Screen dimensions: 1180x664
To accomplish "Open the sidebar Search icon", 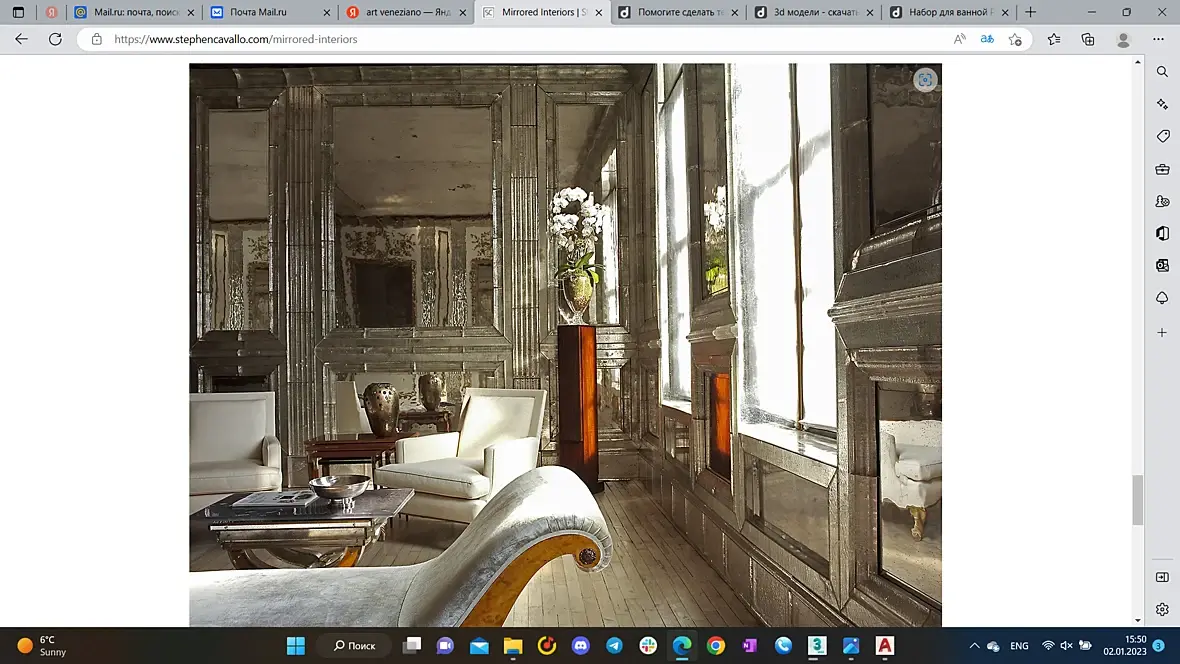I will [x=1162, y=72].
